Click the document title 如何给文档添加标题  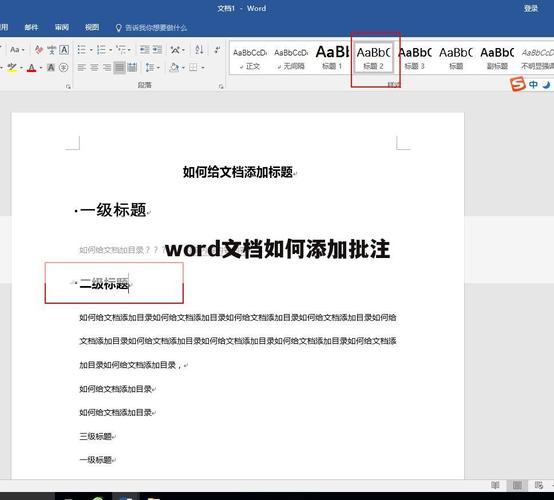click(238, 172)
